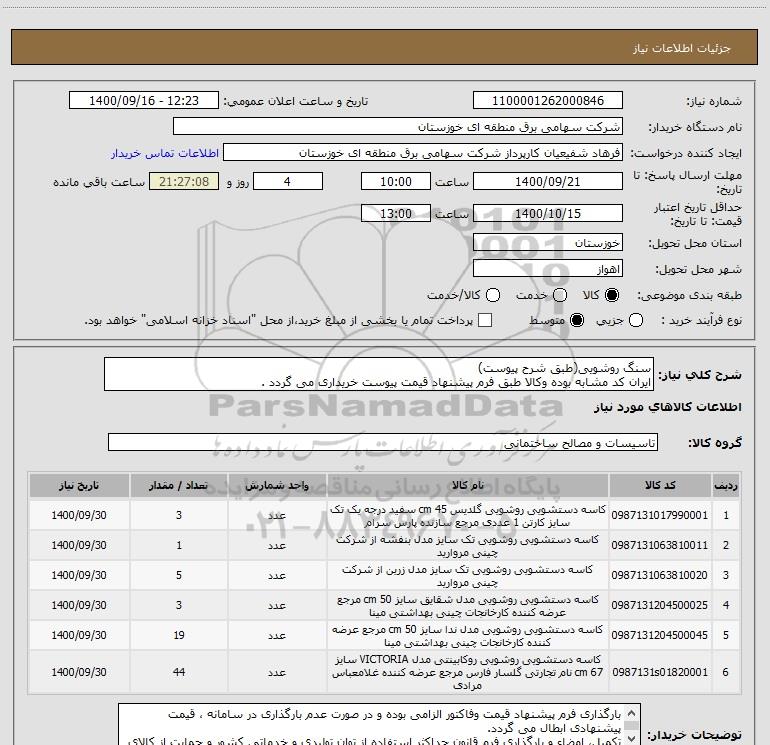Choose the جزیی purchase type radio button
Viewport: 770px width, 745px height.
click(635, 320)
